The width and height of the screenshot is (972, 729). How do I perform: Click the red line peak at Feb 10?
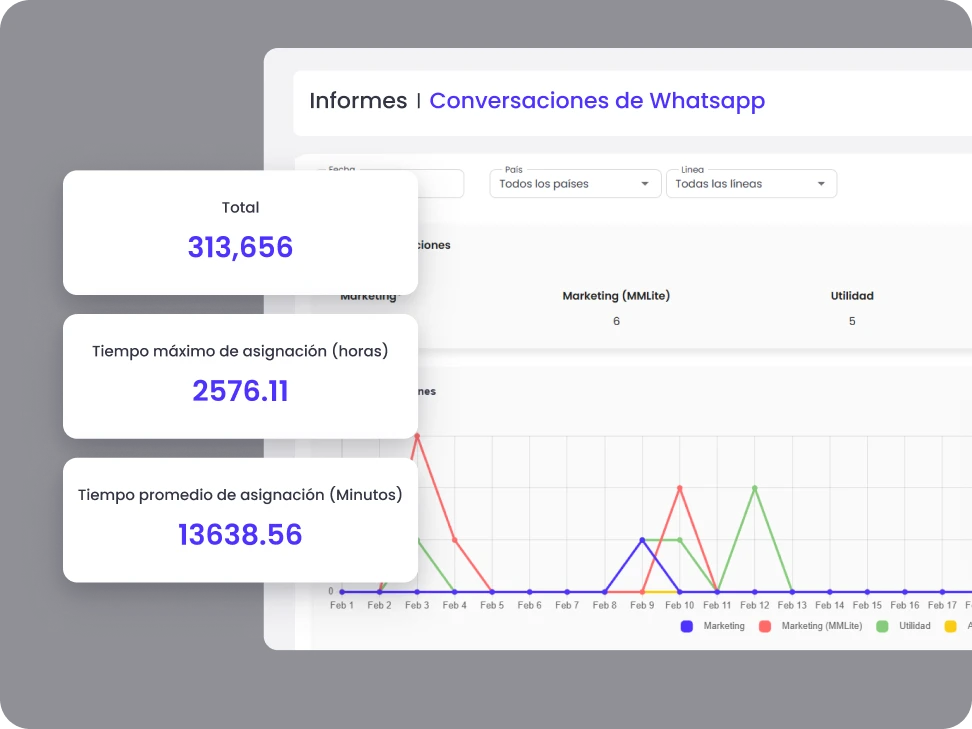point(680,488)
